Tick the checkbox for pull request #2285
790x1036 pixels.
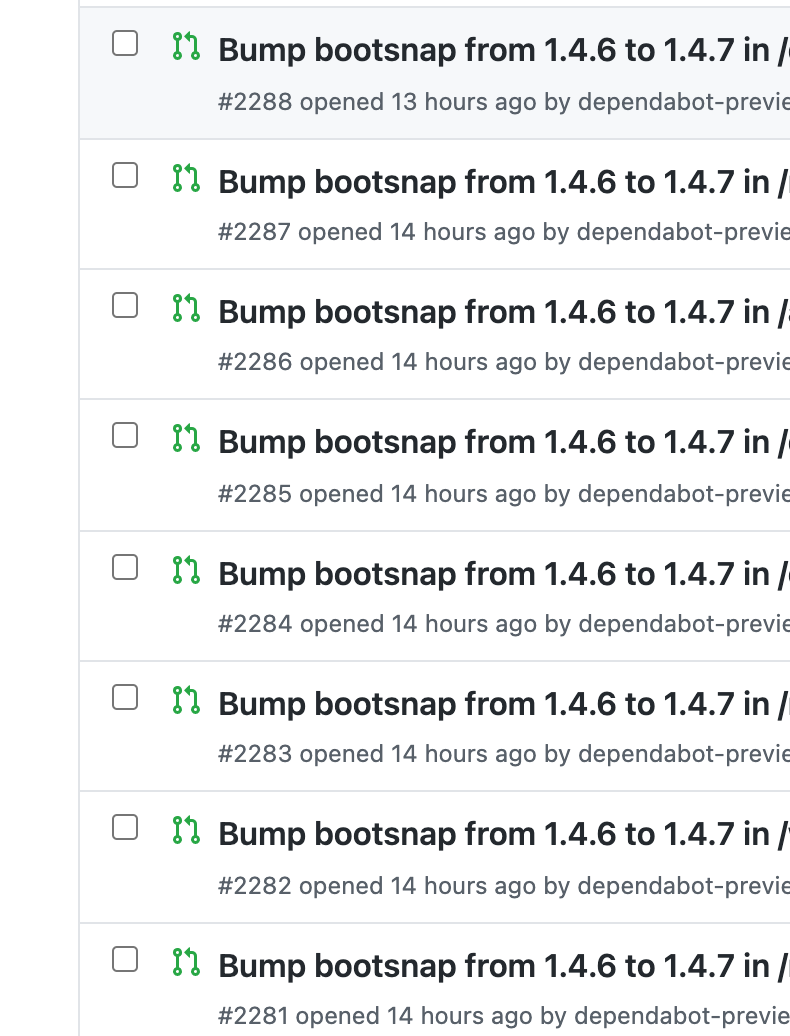pos(125,436)
